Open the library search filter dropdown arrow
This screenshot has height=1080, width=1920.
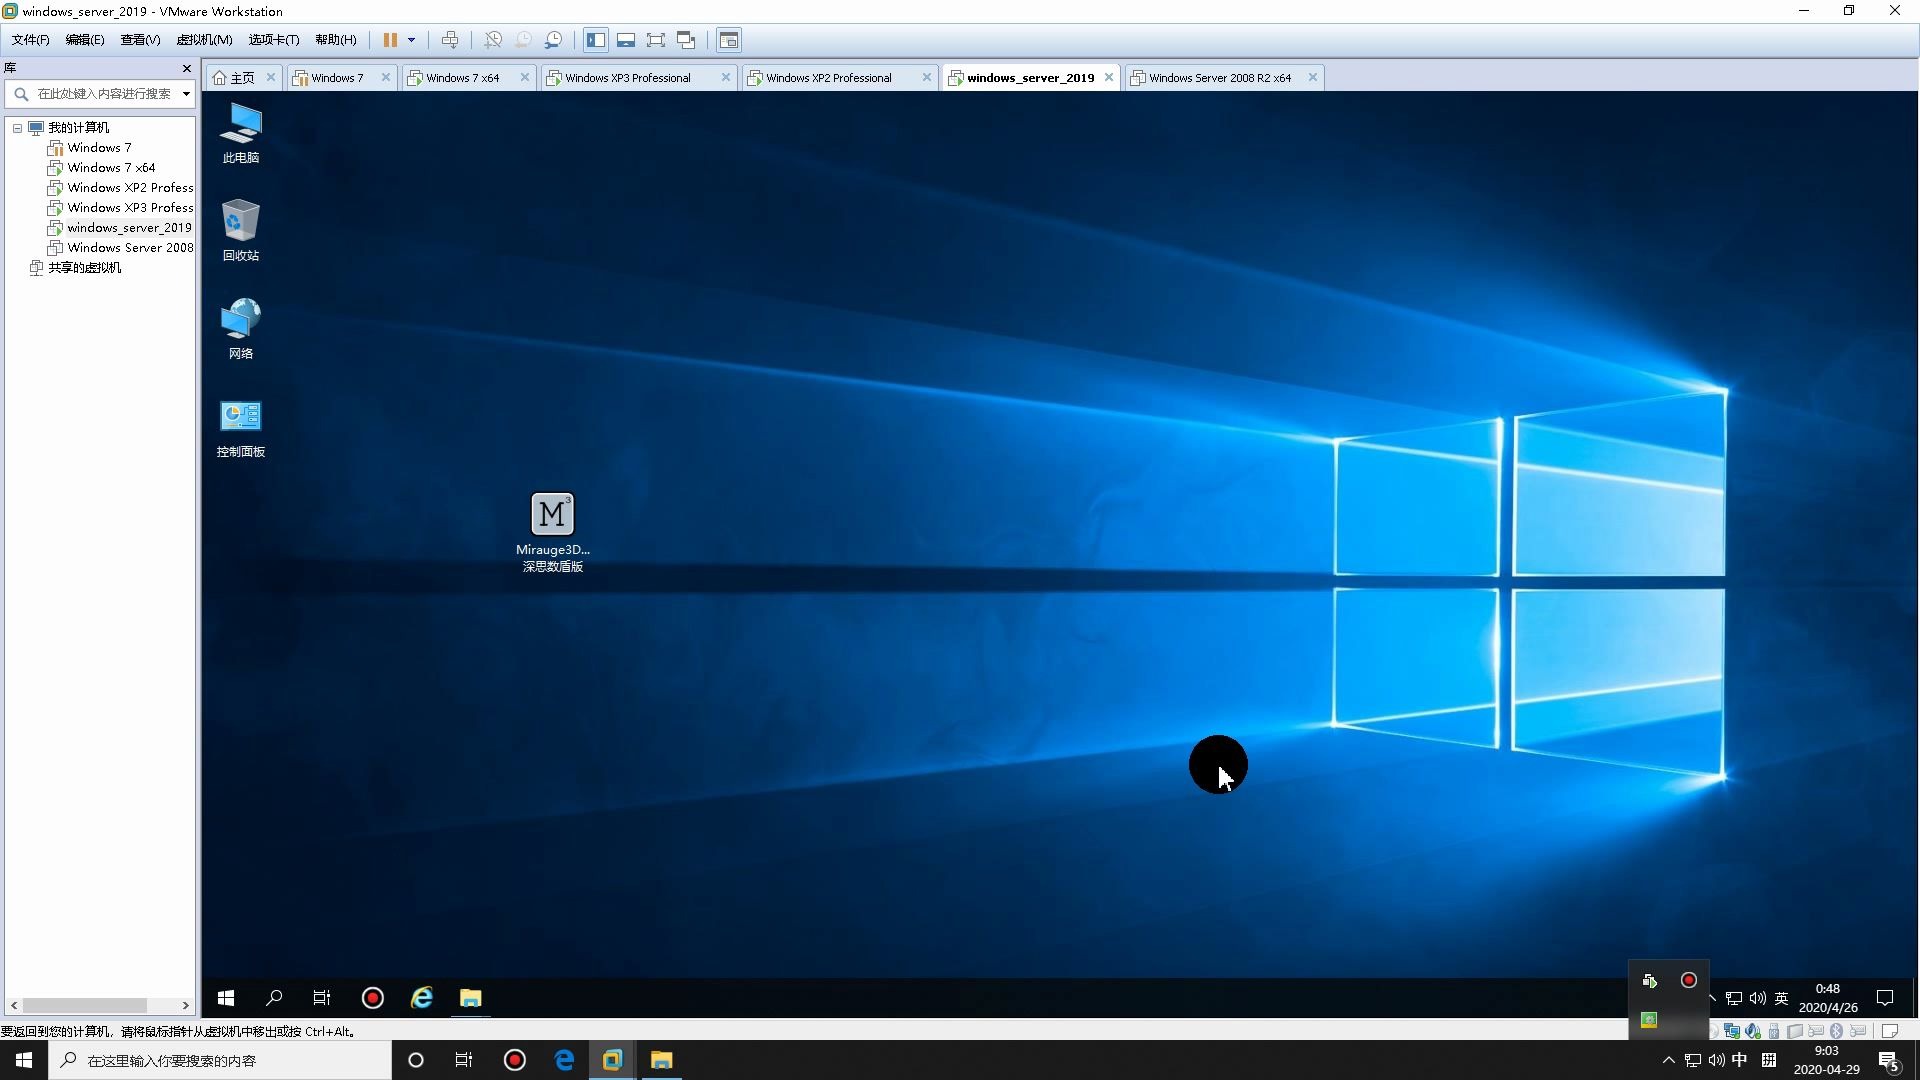click(186, 94)
